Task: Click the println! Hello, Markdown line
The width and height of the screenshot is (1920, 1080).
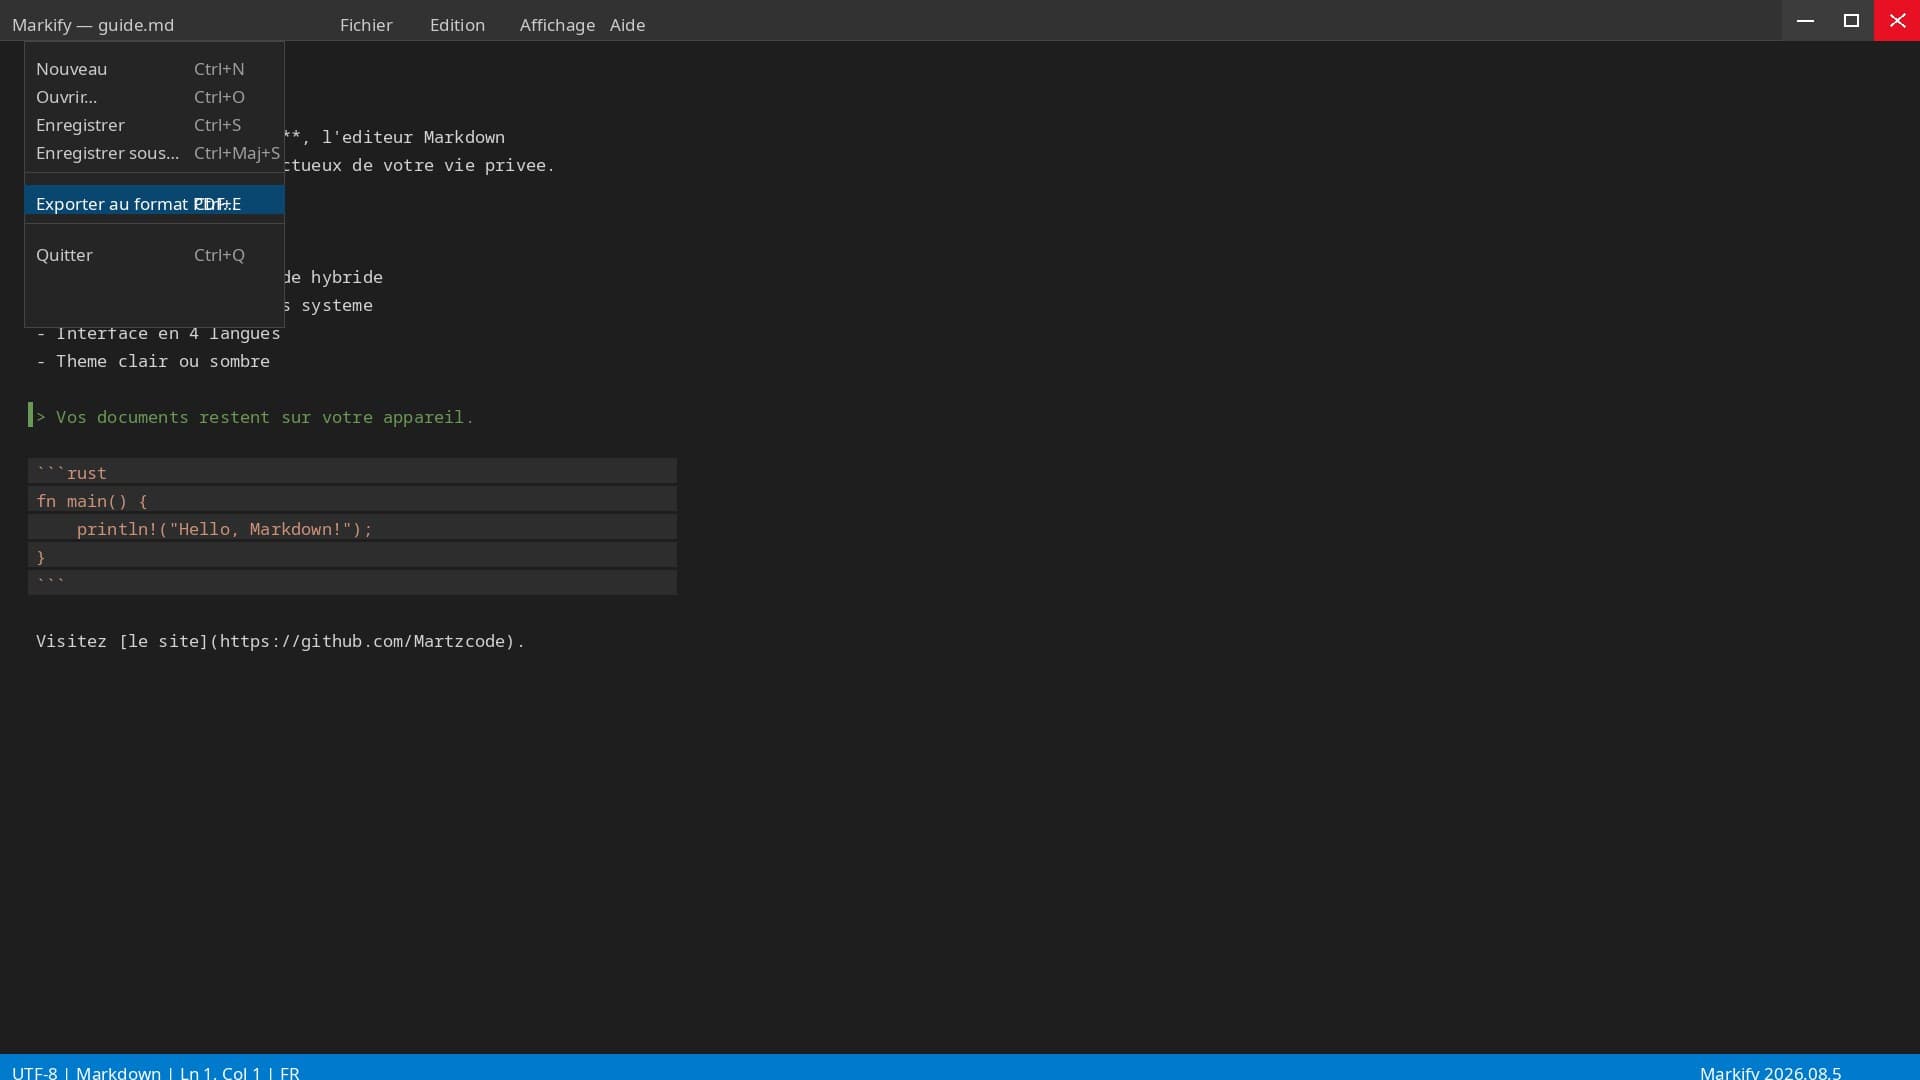Action: tap(352, 528)
